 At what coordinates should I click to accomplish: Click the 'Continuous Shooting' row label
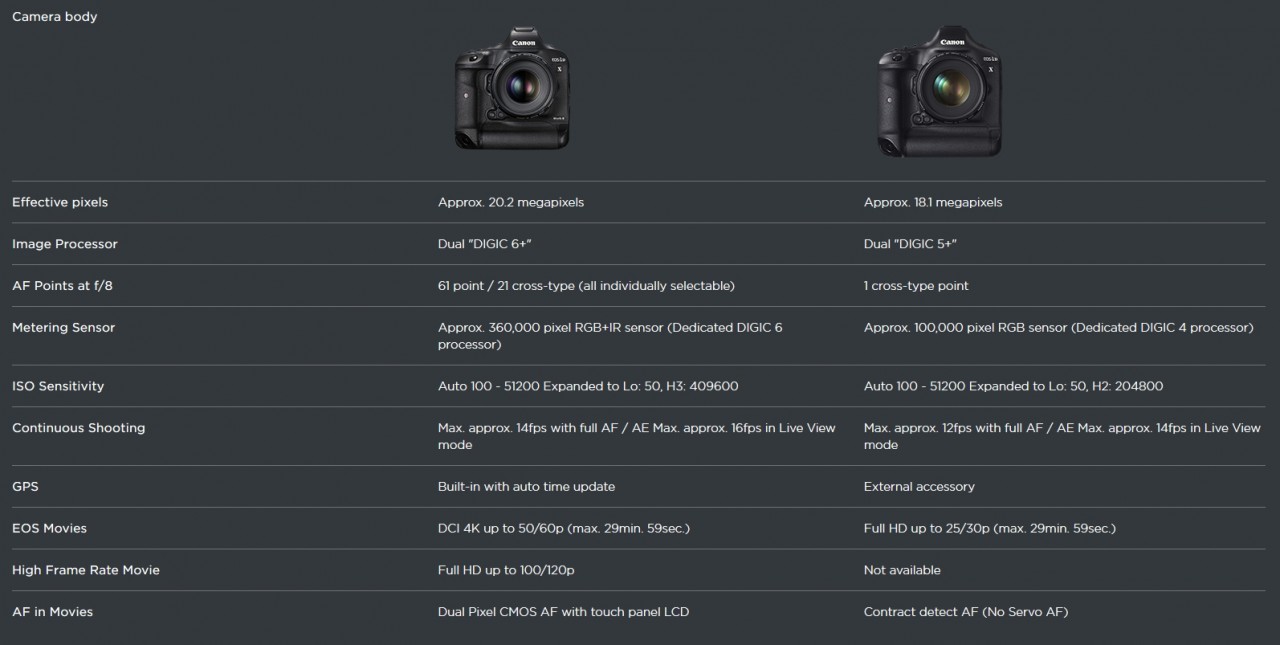click(x=78, y=428)
